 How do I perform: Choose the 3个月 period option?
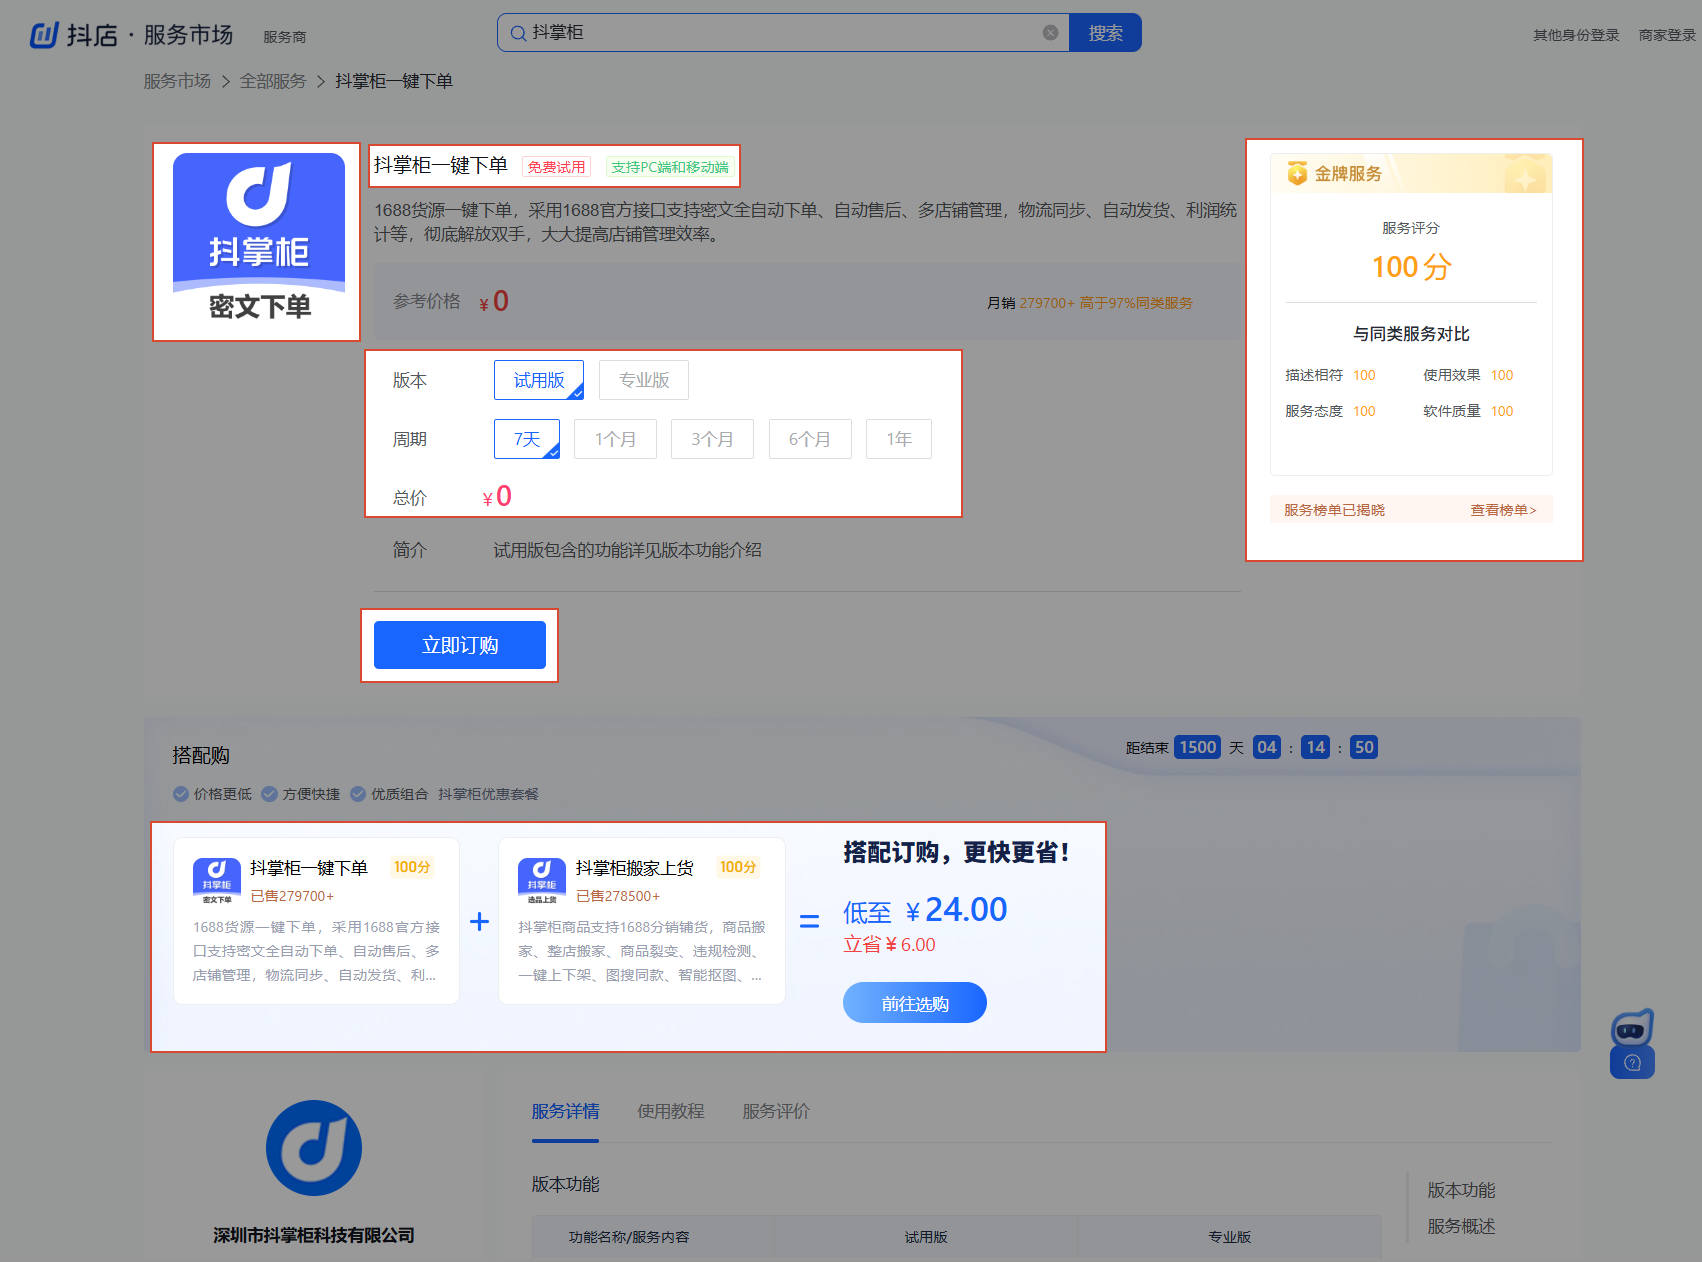pyautogui.click(x=712, y=439)
